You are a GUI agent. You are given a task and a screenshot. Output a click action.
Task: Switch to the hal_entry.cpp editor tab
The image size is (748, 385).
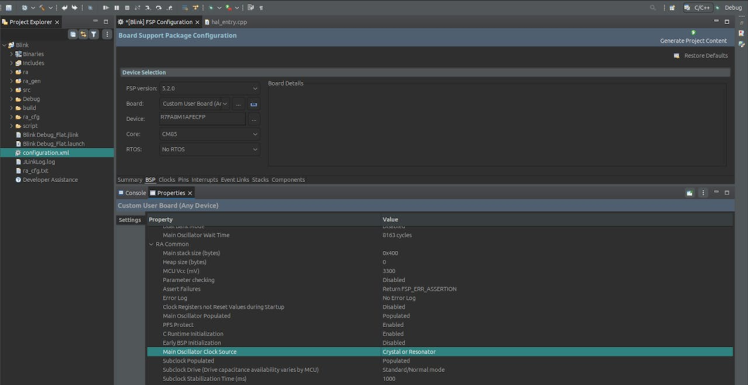pos(226,22)
